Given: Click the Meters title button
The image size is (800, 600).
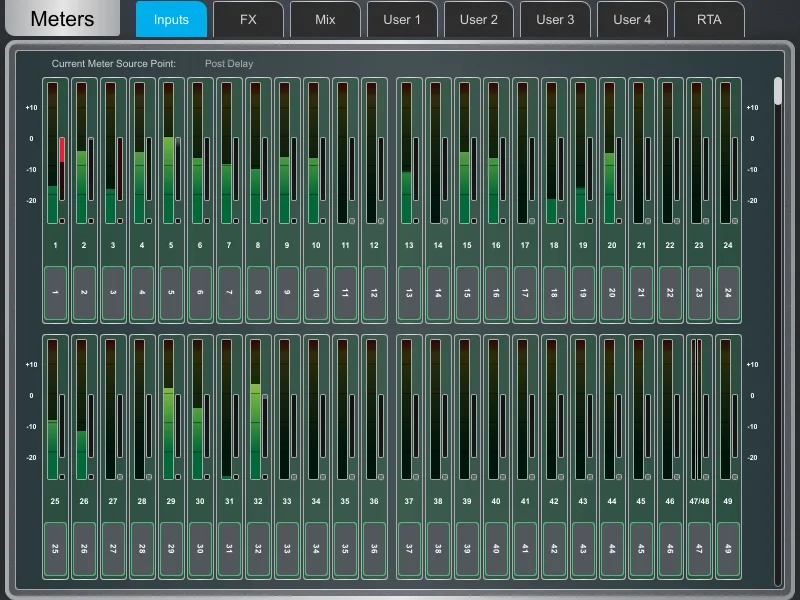Looking at the screenshot, I should (62, 18).
